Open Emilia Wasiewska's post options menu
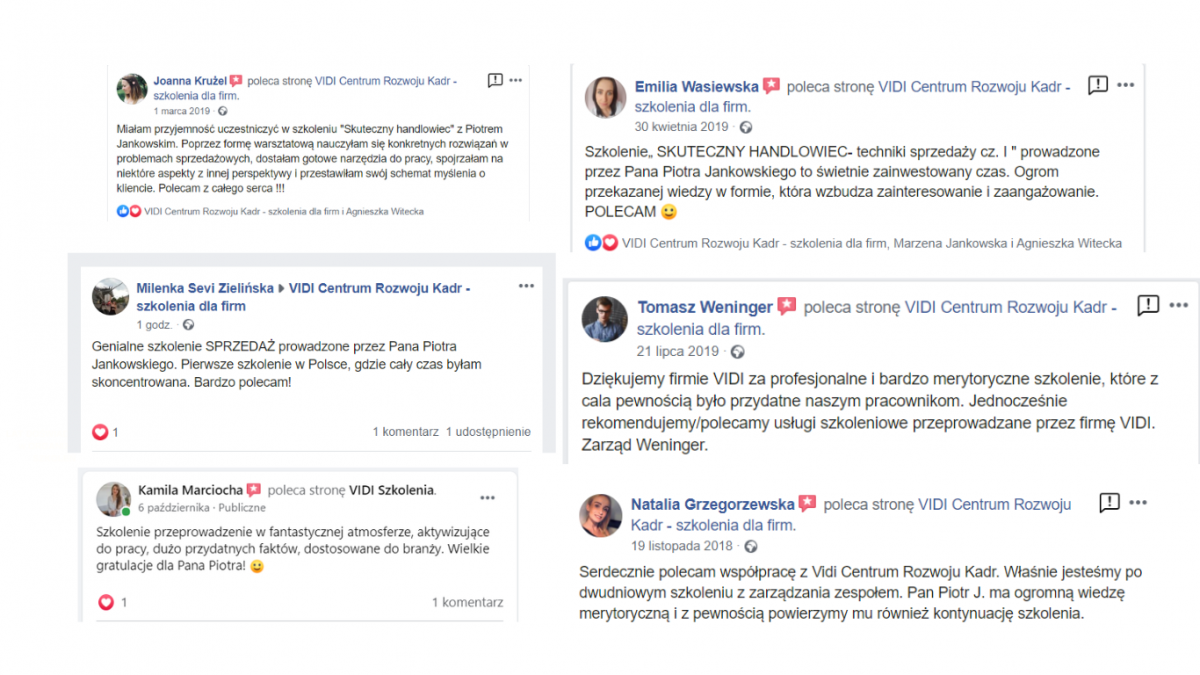Screen dimensions: 1200x675 tap(1128, 85)
